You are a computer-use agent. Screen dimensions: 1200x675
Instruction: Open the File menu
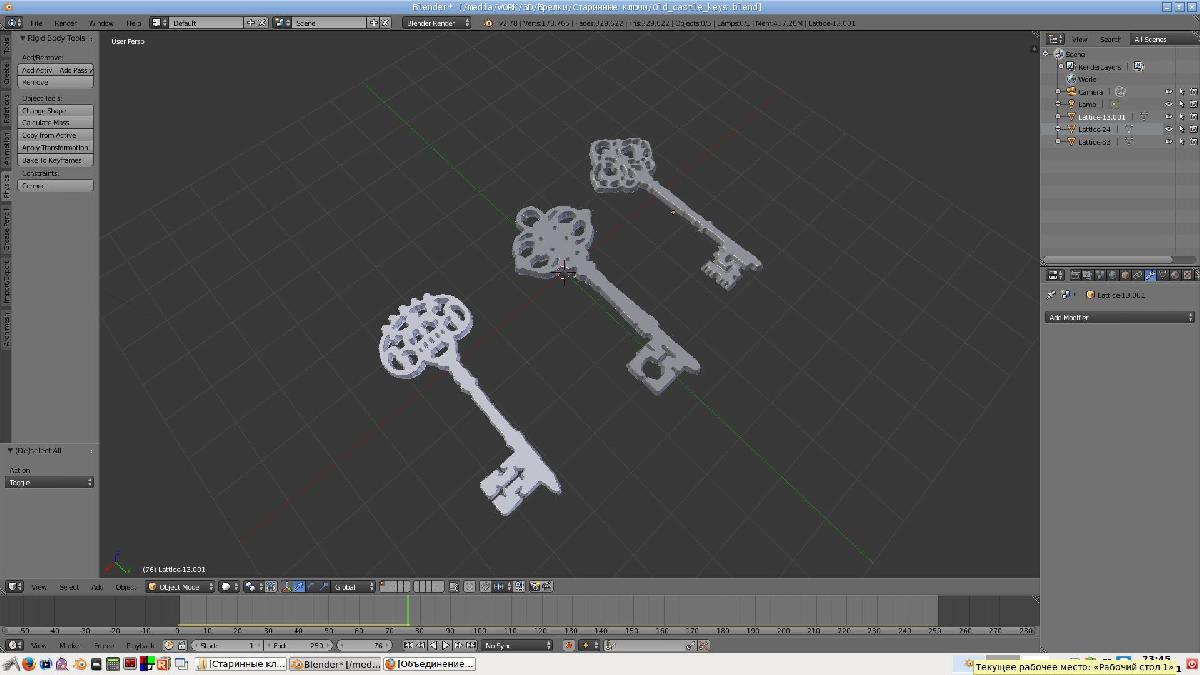(x=36, y=22)
